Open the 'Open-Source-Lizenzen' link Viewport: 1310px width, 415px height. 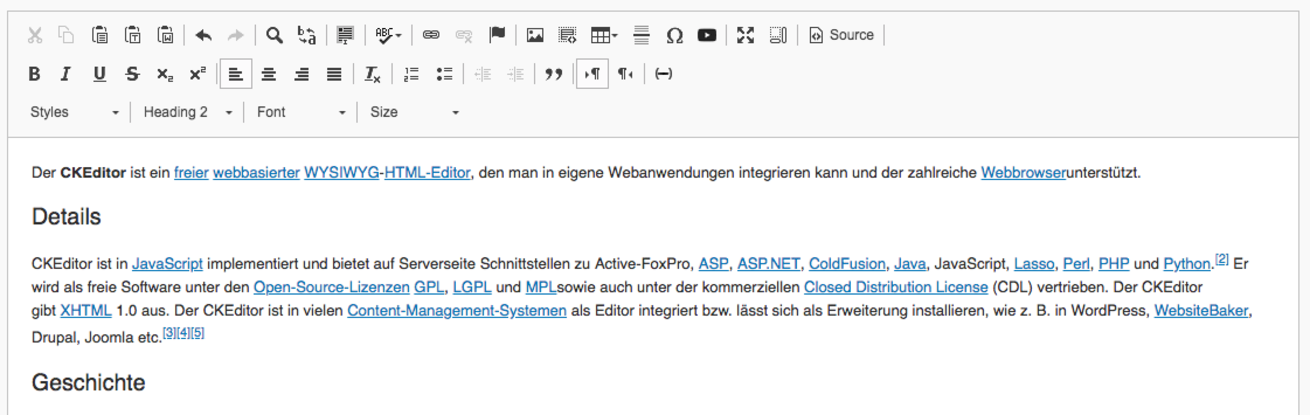[x=332, y=287]
